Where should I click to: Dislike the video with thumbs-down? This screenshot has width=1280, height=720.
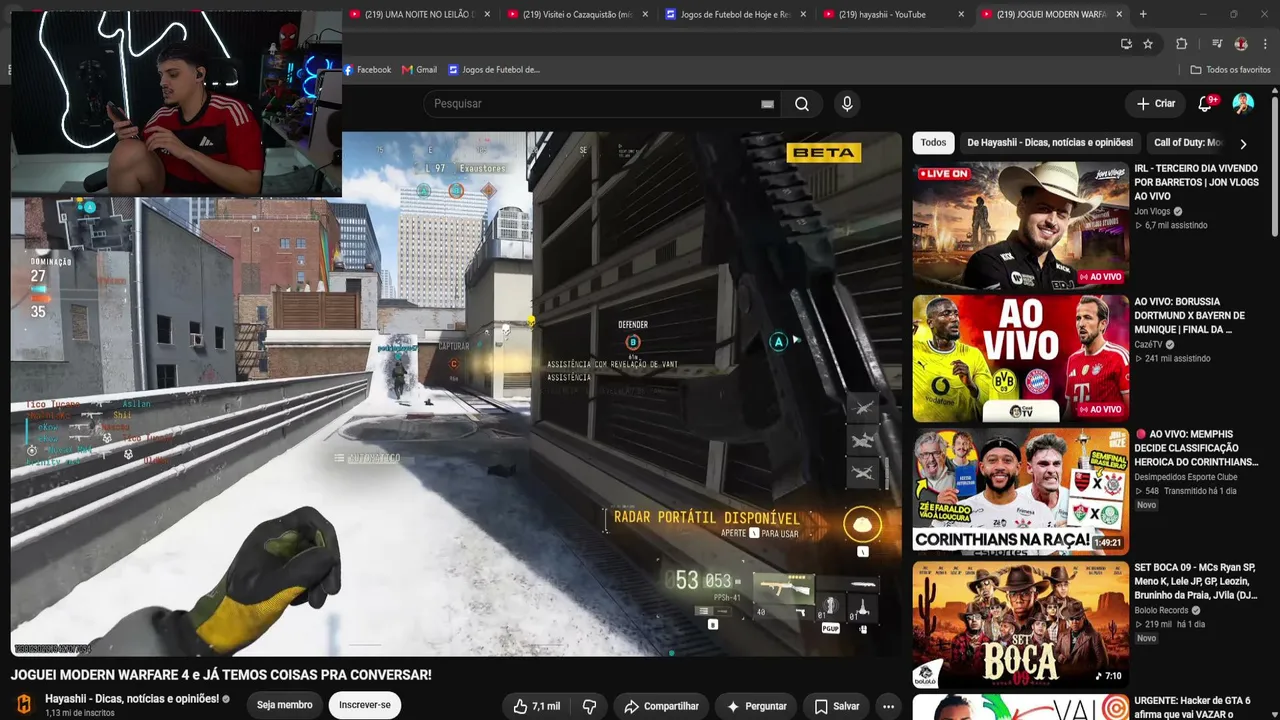click(589, 706)
